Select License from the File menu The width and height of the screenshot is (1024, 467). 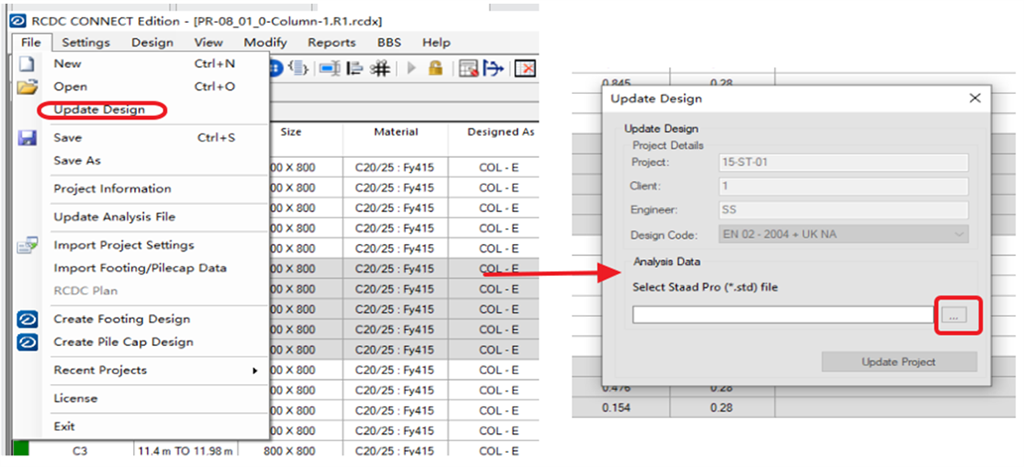75,398
